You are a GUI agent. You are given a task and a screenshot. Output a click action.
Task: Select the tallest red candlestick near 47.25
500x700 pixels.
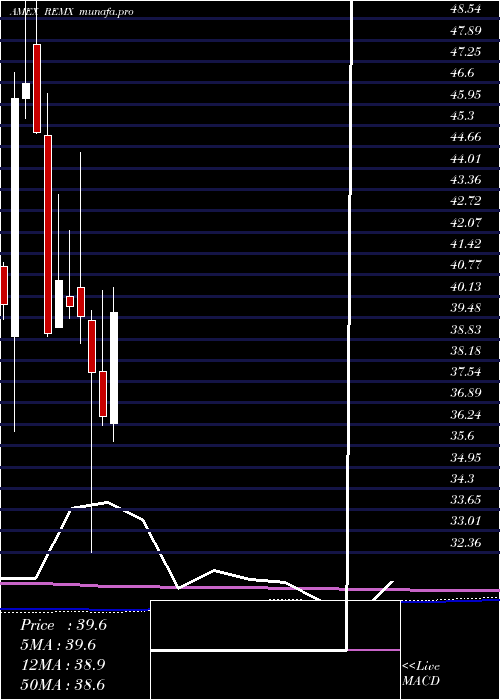(x=37, y=88)
